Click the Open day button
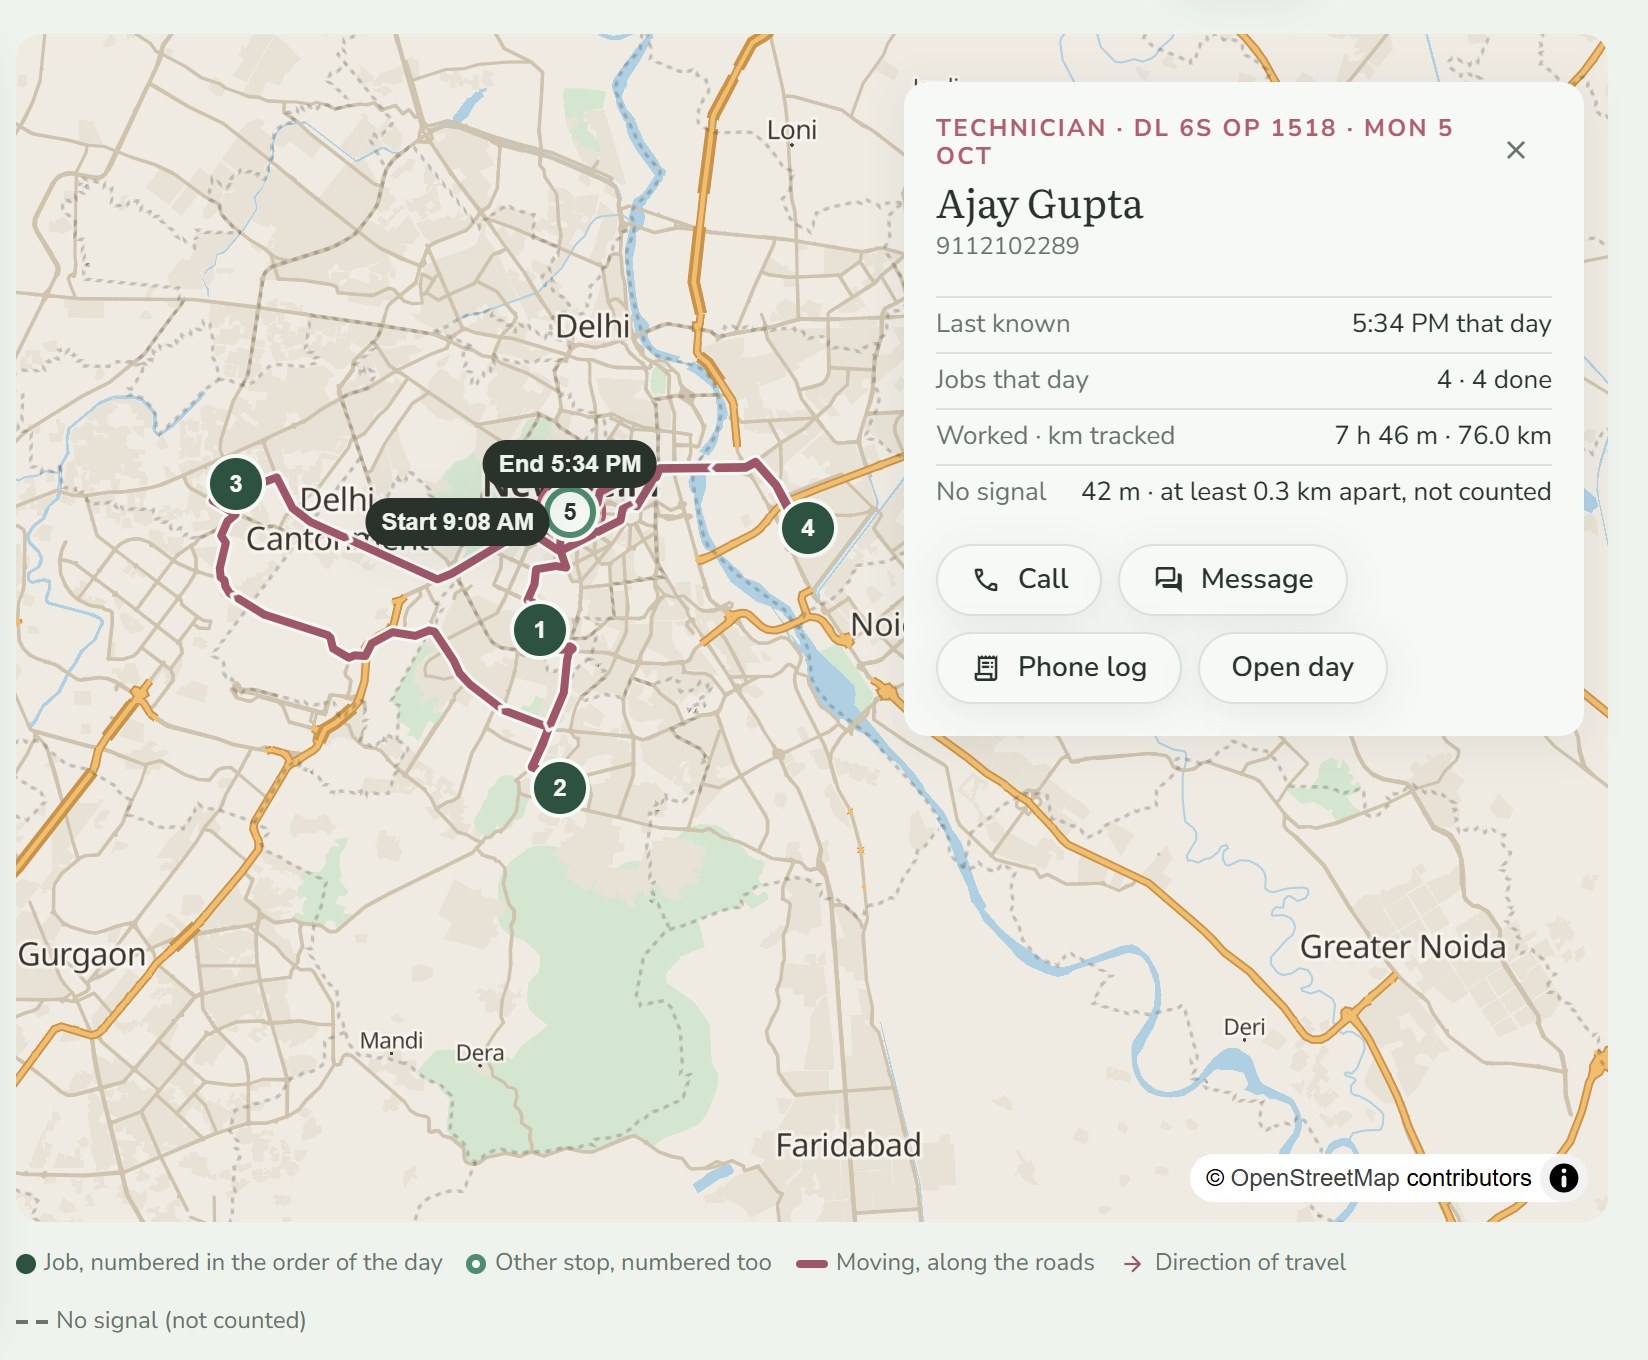The height and width of the screenshot is (1360, 1648). (x=1293, y=667)
